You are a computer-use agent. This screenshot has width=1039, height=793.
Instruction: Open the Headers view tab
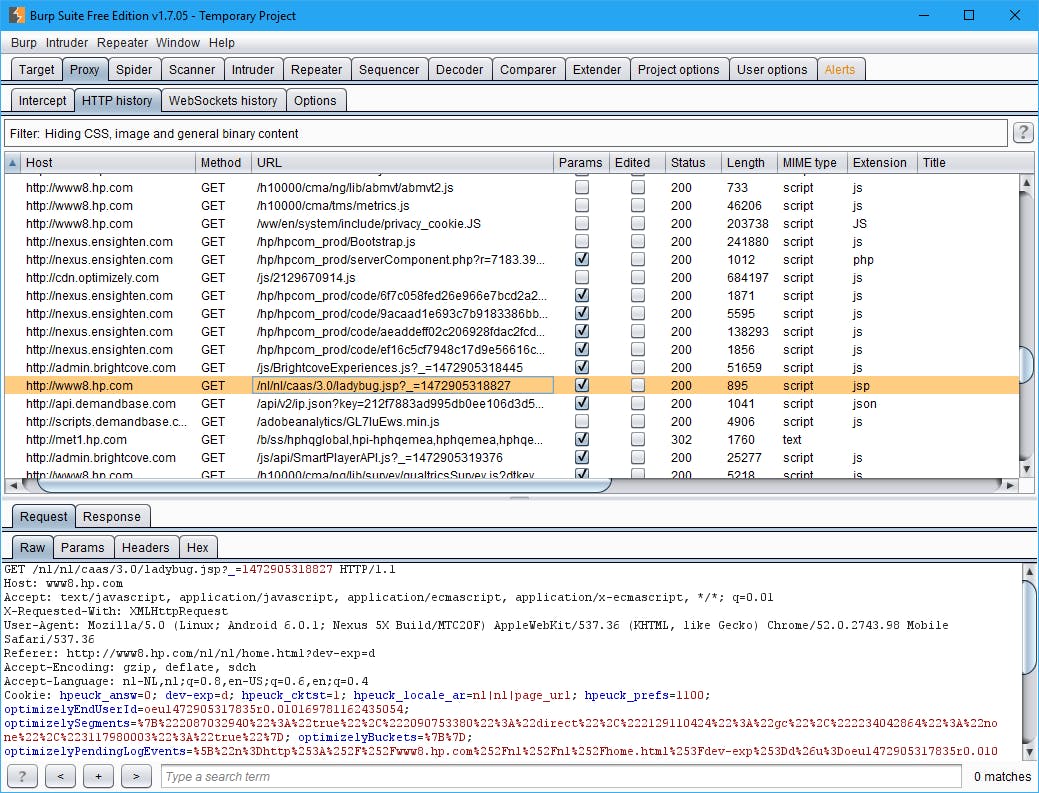(145, 547)
